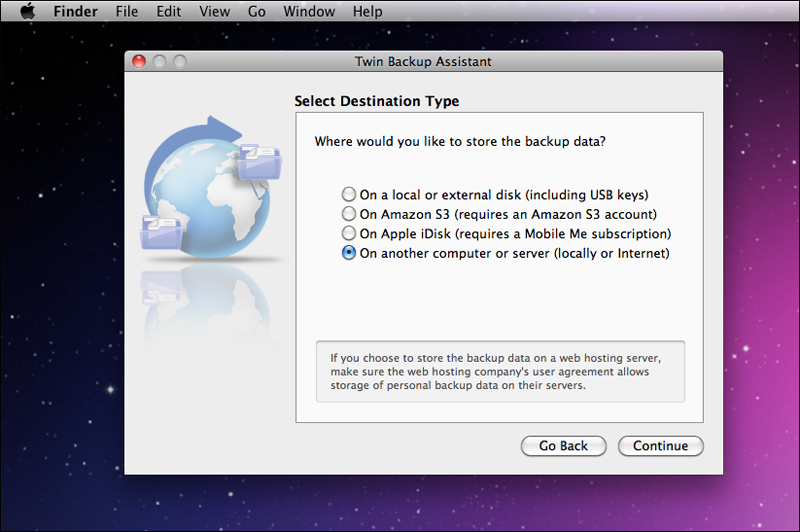Viewport: 800px width, 532px height.
Task: Click the globe backup illustration
Action: (212, 188)
